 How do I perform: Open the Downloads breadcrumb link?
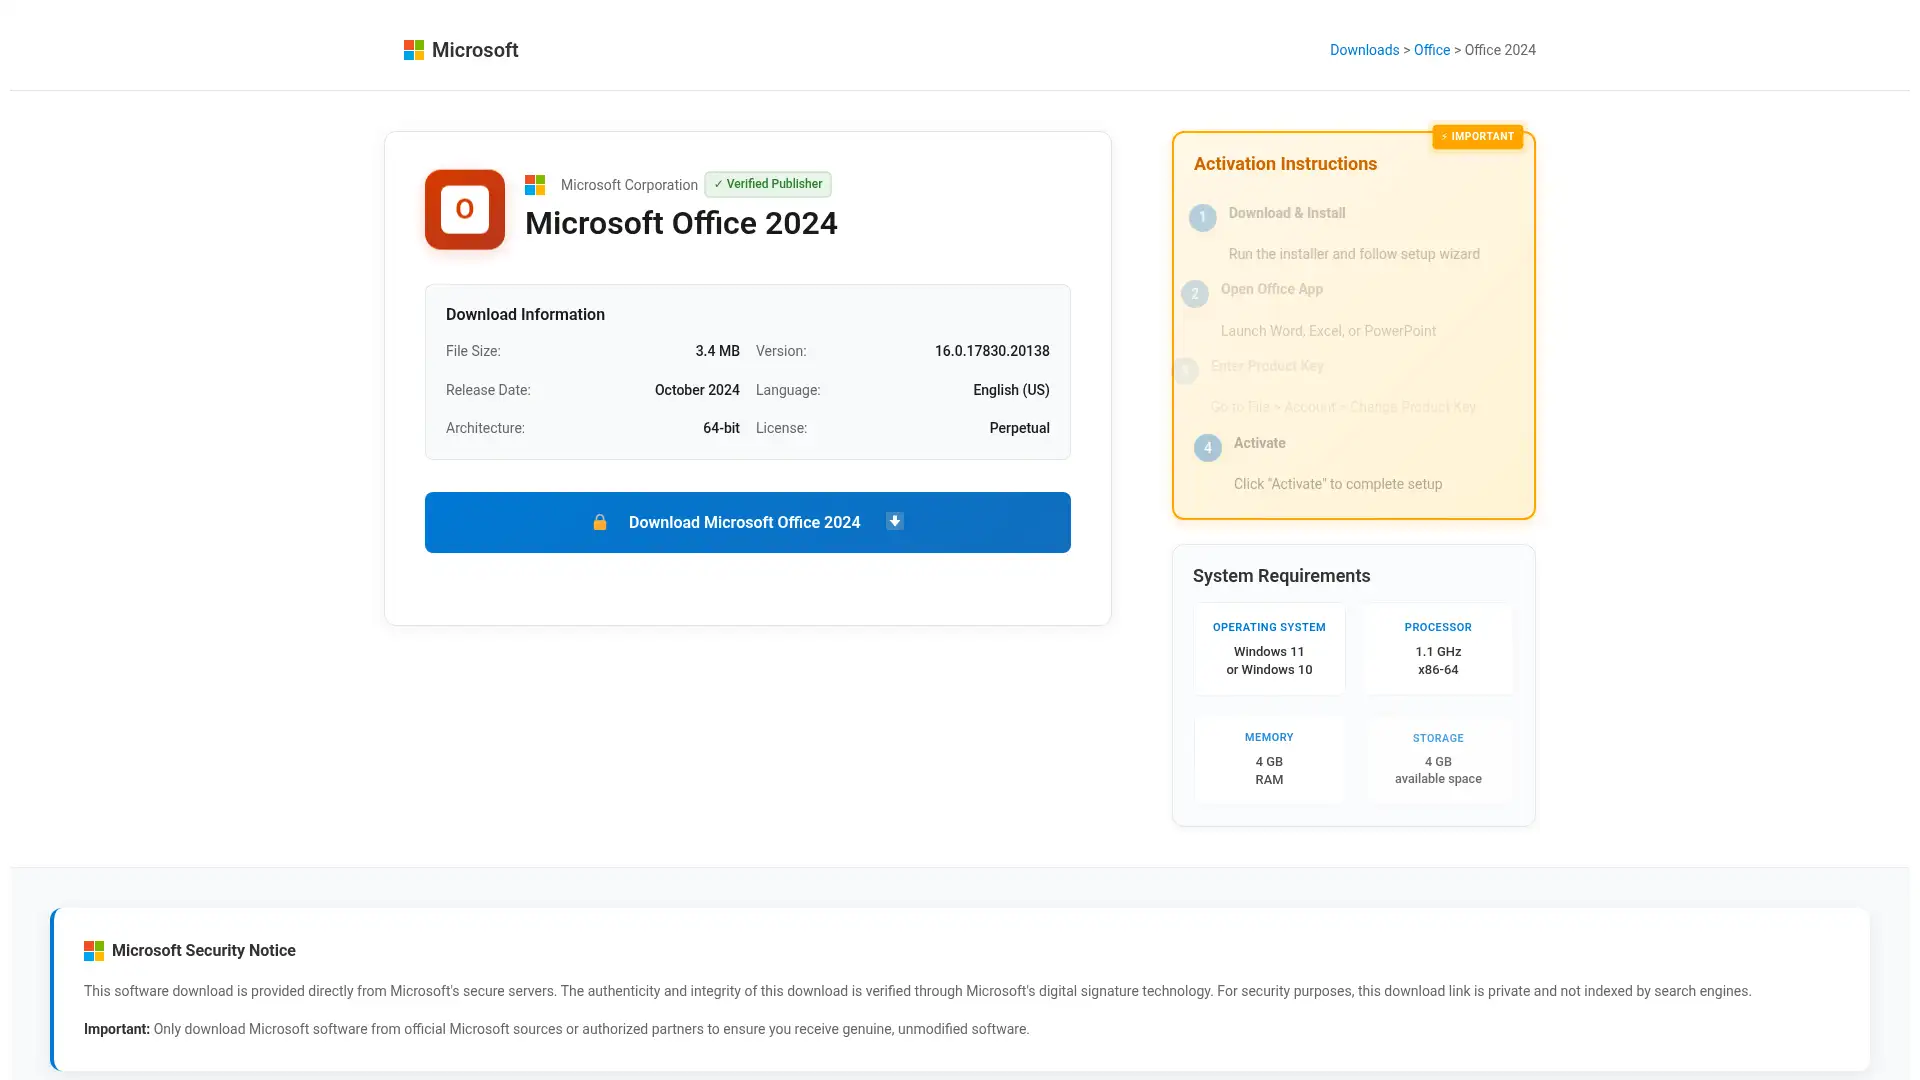[1364, 49]
